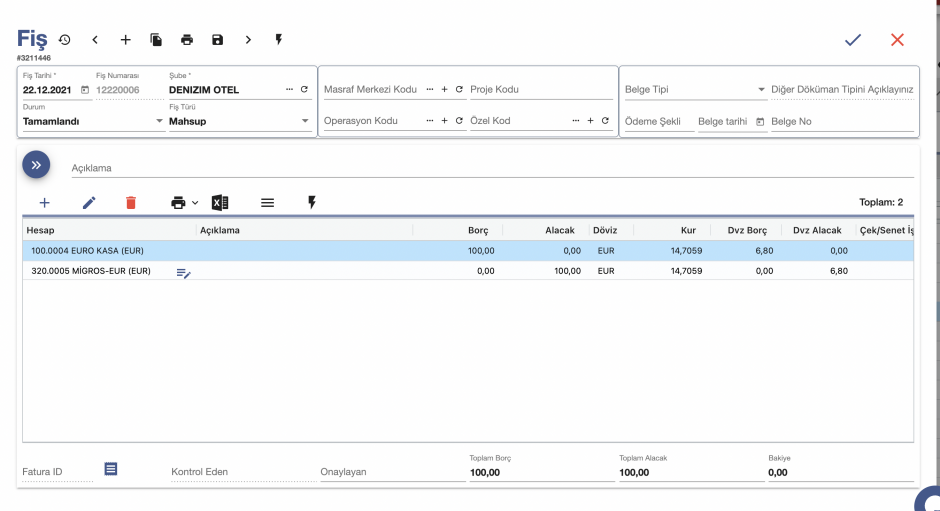
Task: Click the Açıklama description field
Action: click(492, 168)
